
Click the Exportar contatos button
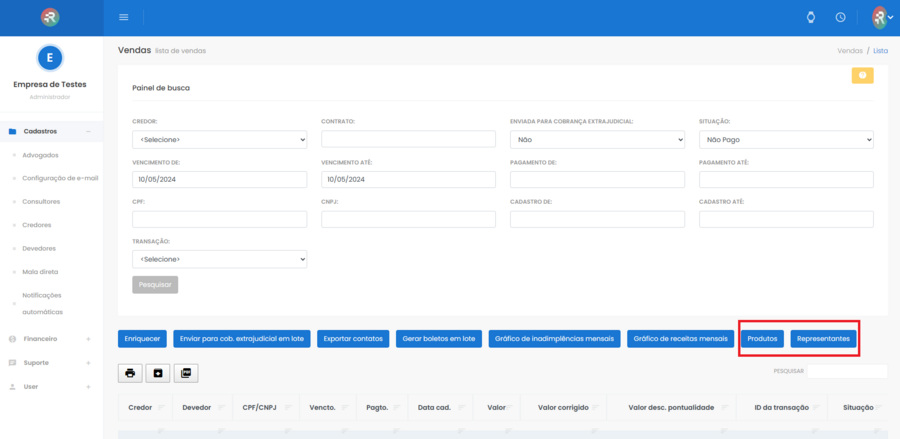(x=353, y=339)
